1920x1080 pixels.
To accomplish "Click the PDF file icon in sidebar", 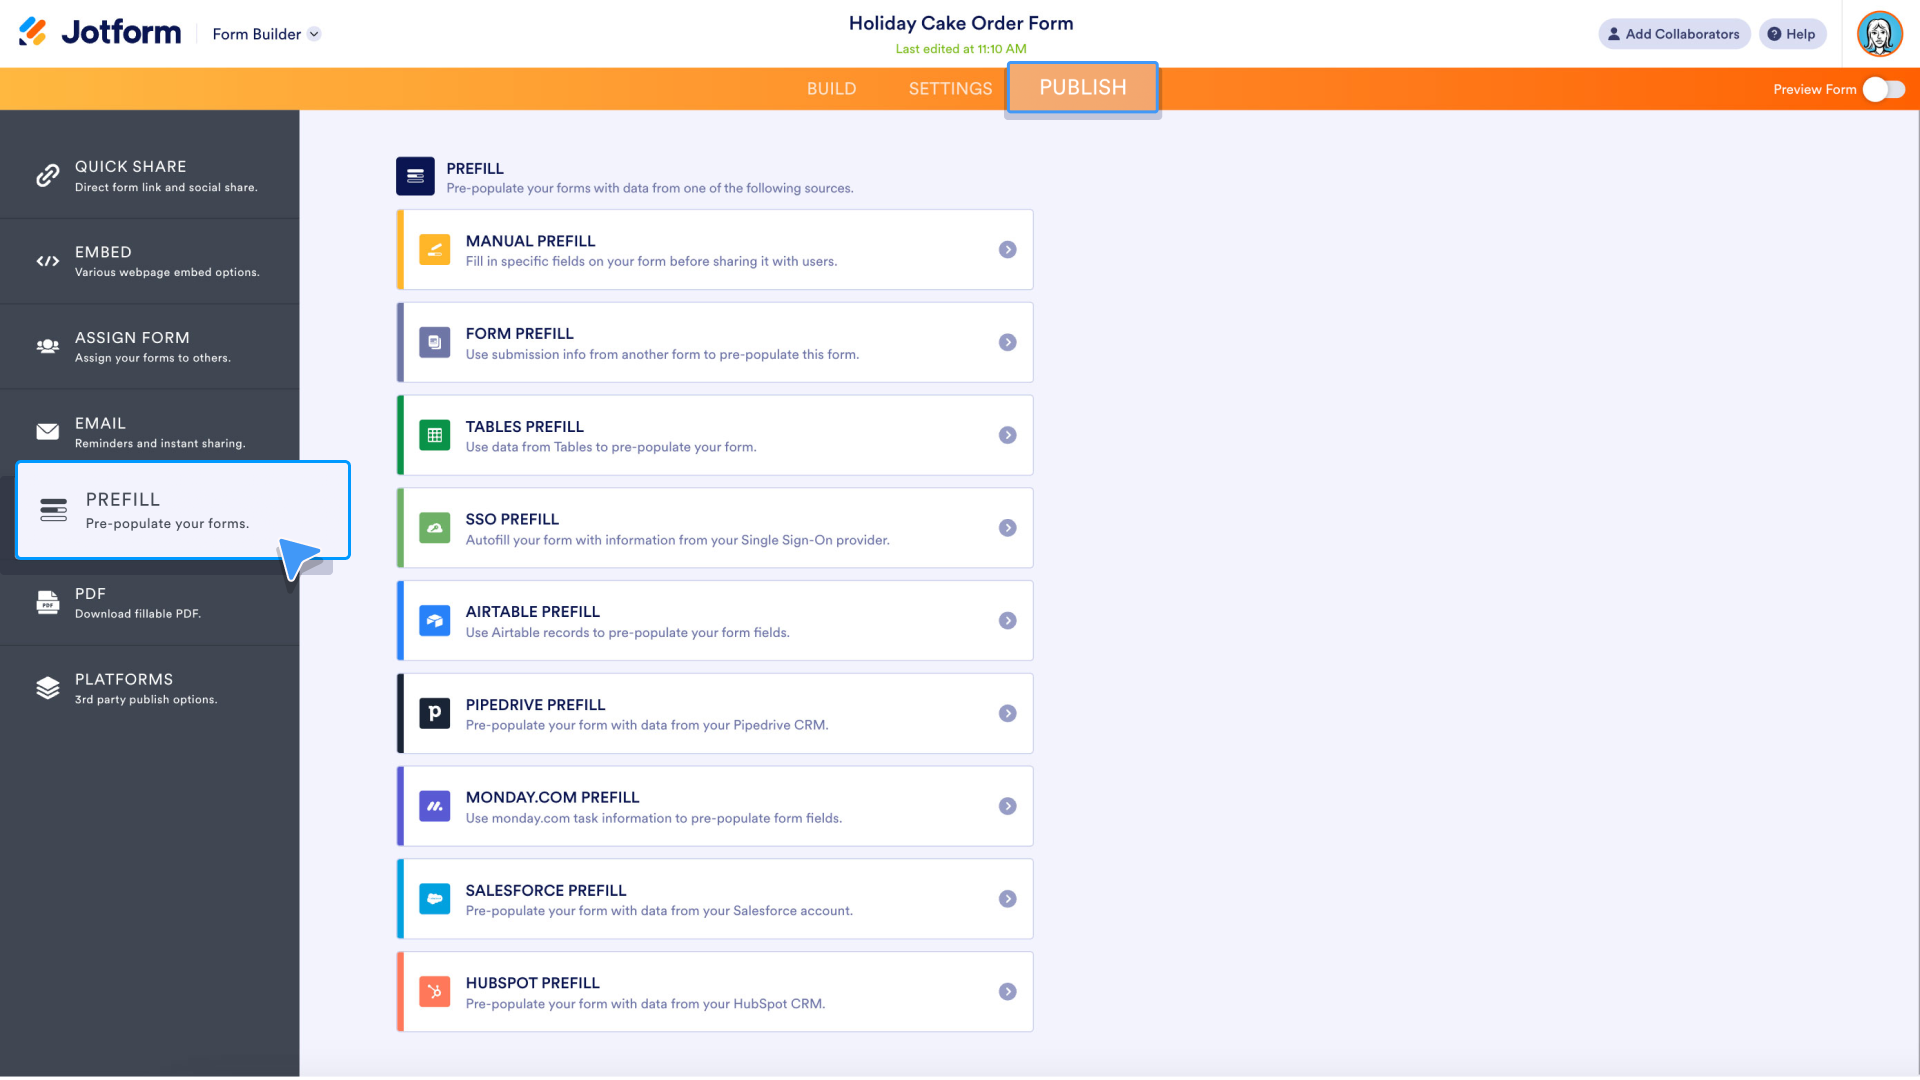I will pos(47,602).
